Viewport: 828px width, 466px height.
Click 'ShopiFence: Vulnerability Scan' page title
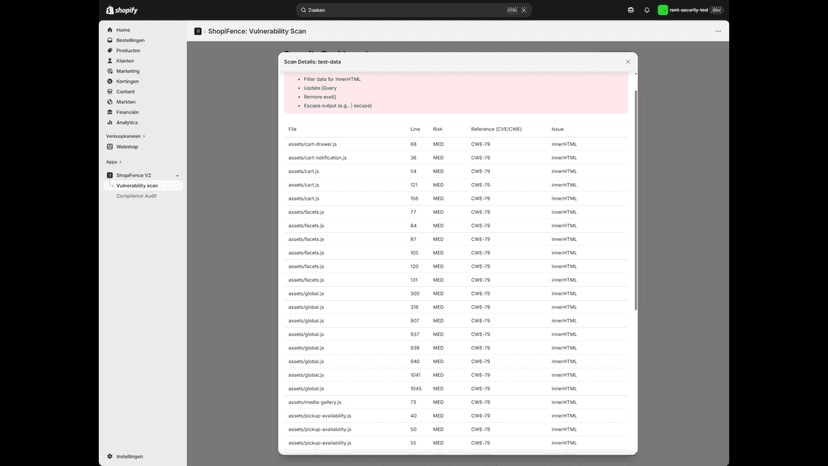click(257, 31)
